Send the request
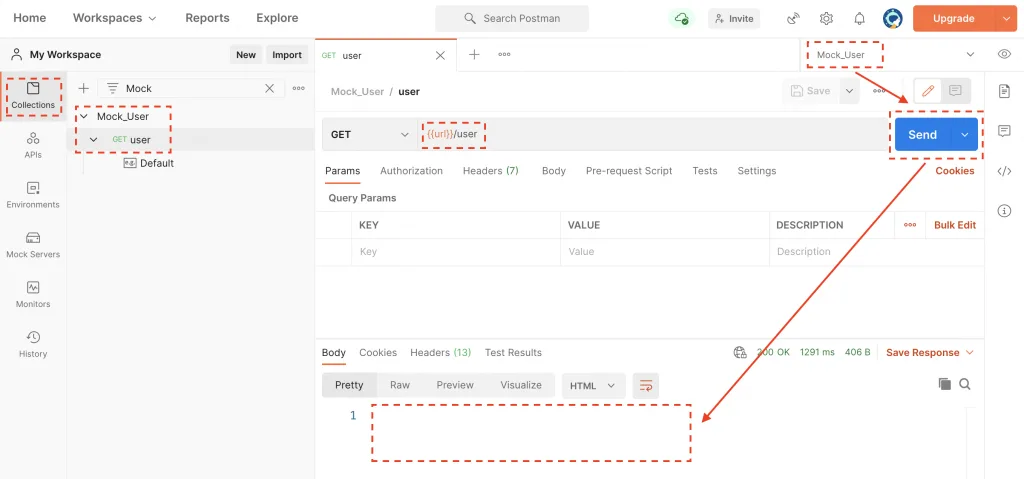Image resolution: width=1024 pixels, height=479 pixels. 922,135
